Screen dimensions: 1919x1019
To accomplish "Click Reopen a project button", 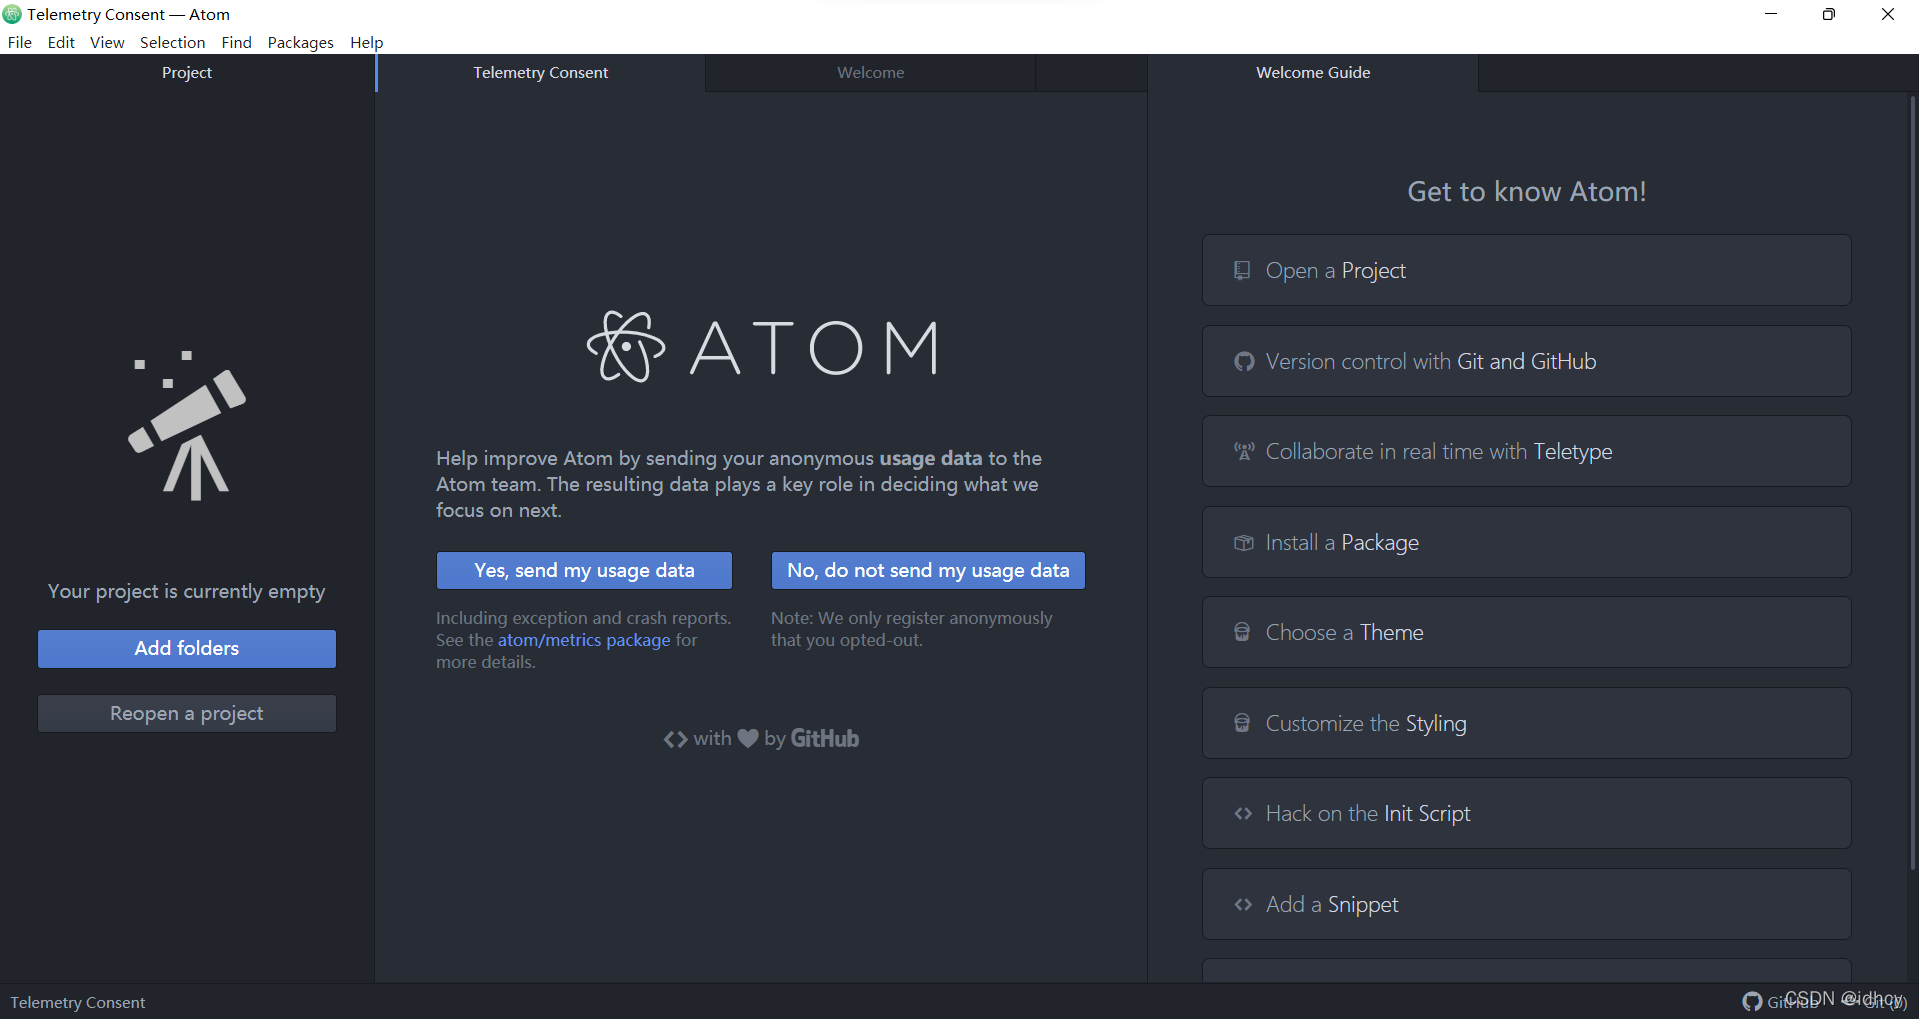I will click(x=187, y=713).
